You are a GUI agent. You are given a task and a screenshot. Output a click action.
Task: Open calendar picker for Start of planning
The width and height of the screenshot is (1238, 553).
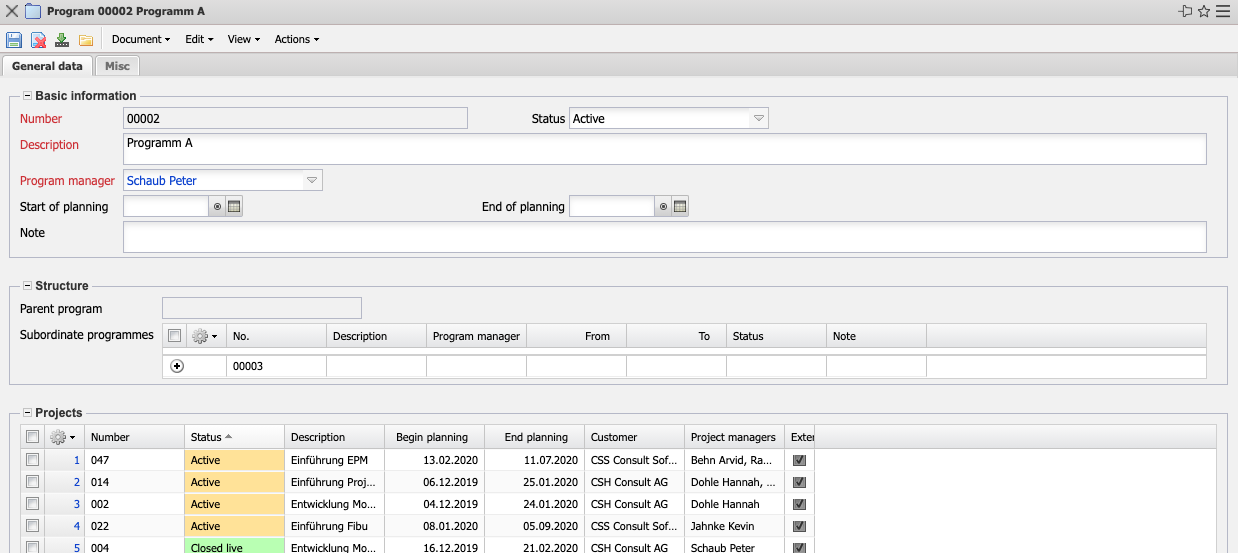click(x=235, y=207)
